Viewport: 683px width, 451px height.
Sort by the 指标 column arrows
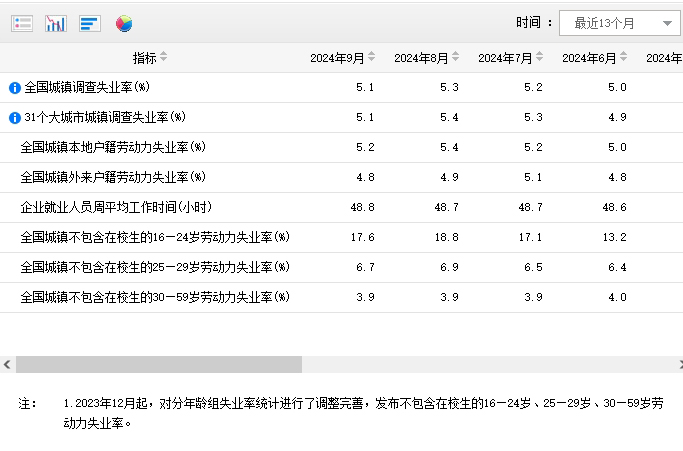coord(164,58)
